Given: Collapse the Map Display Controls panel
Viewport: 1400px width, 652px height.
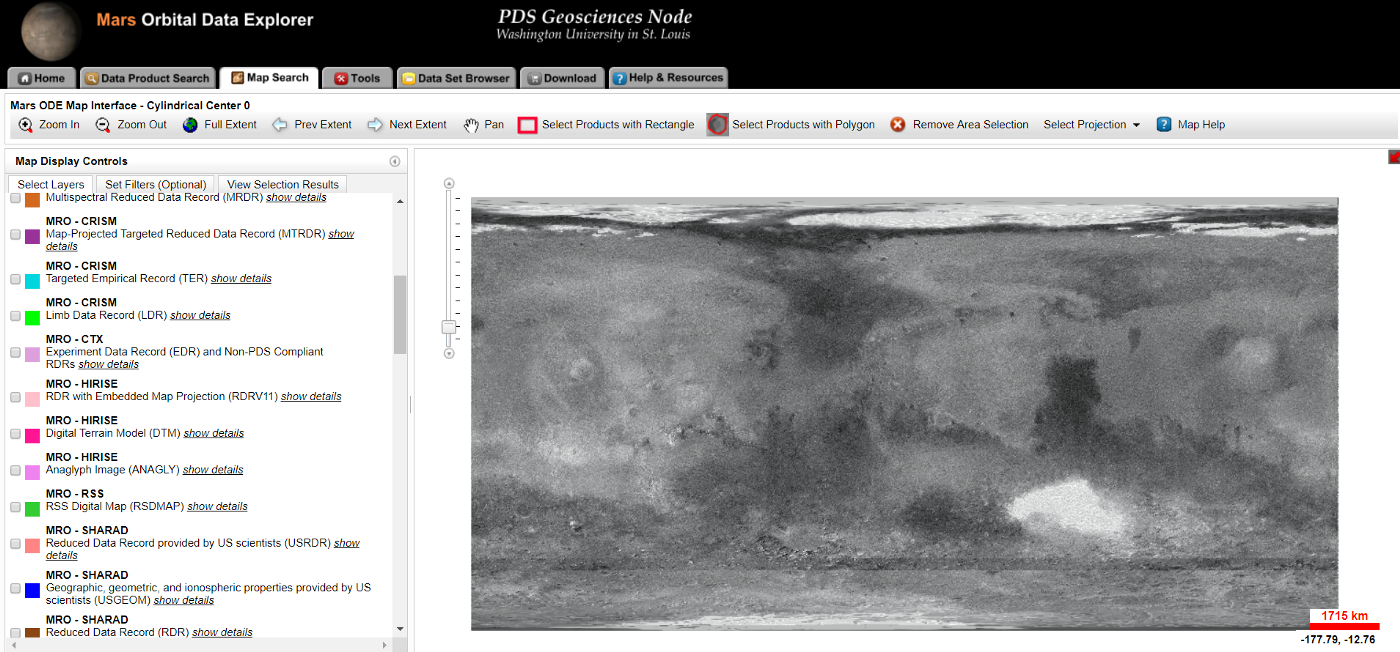Looking at the screenshot, I should click(x=395, y=161).
